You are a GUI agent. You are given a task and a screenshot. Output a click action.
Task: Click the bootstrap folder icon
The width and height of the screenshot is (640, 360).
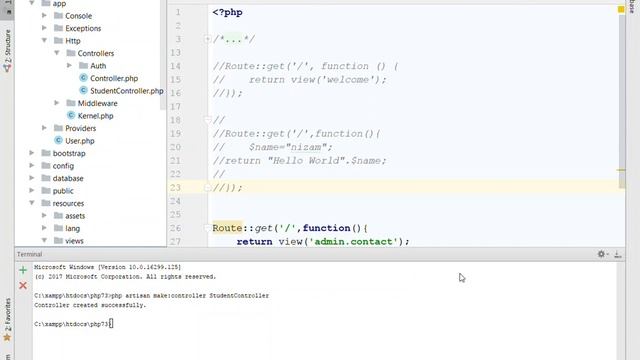tap(46, 153)
